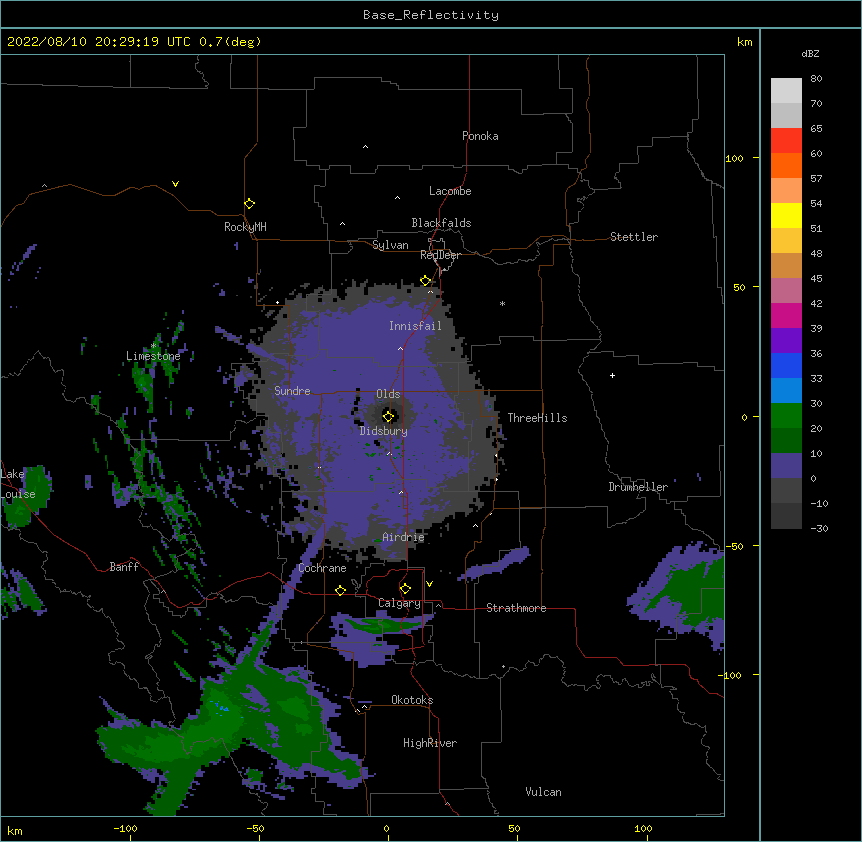Click the Sylvan label on the map

coord(390,245)
